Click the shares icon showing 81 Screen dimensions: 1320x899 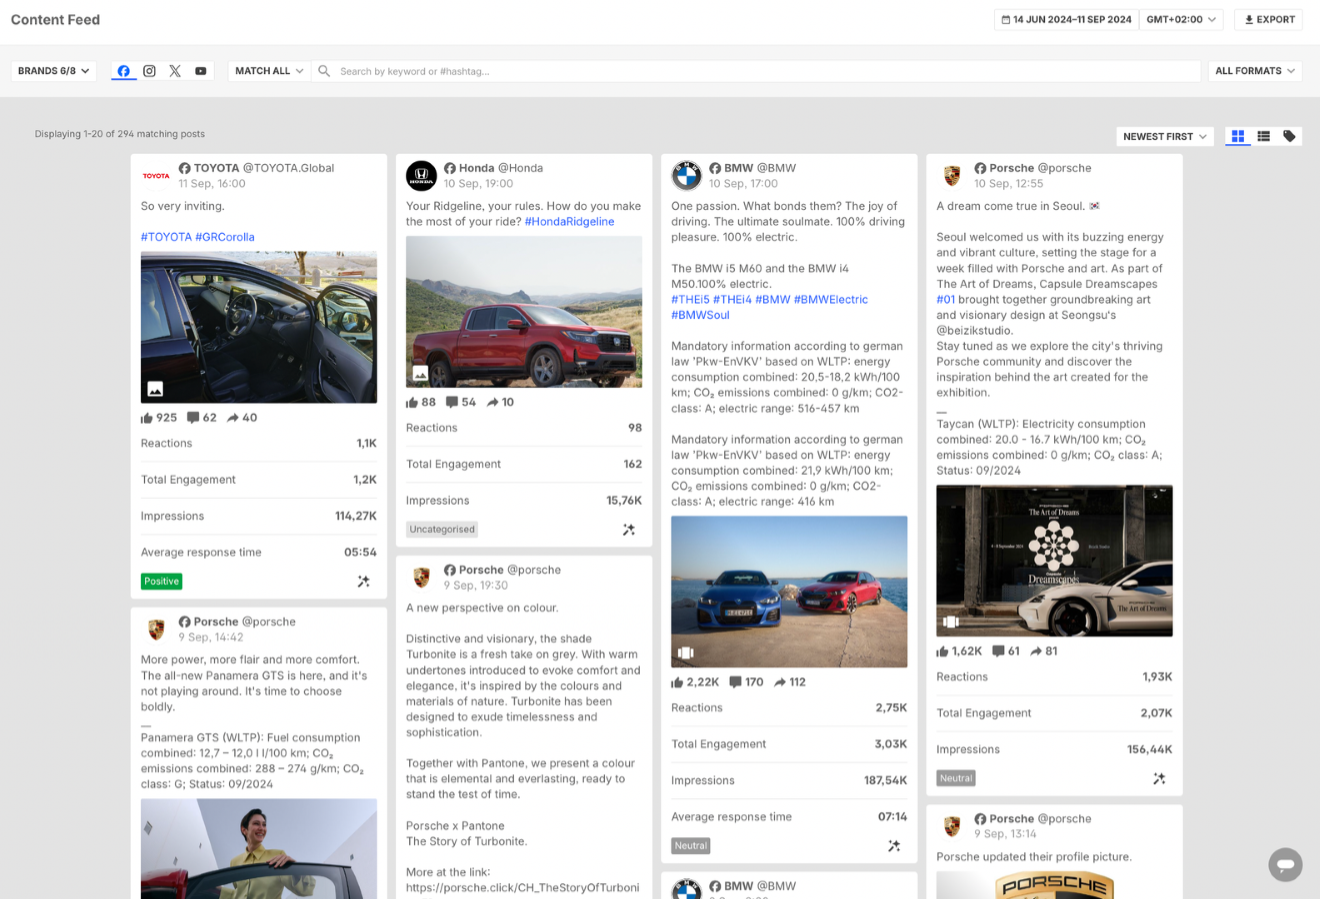pyautogui.click(x=1036, y=651)
